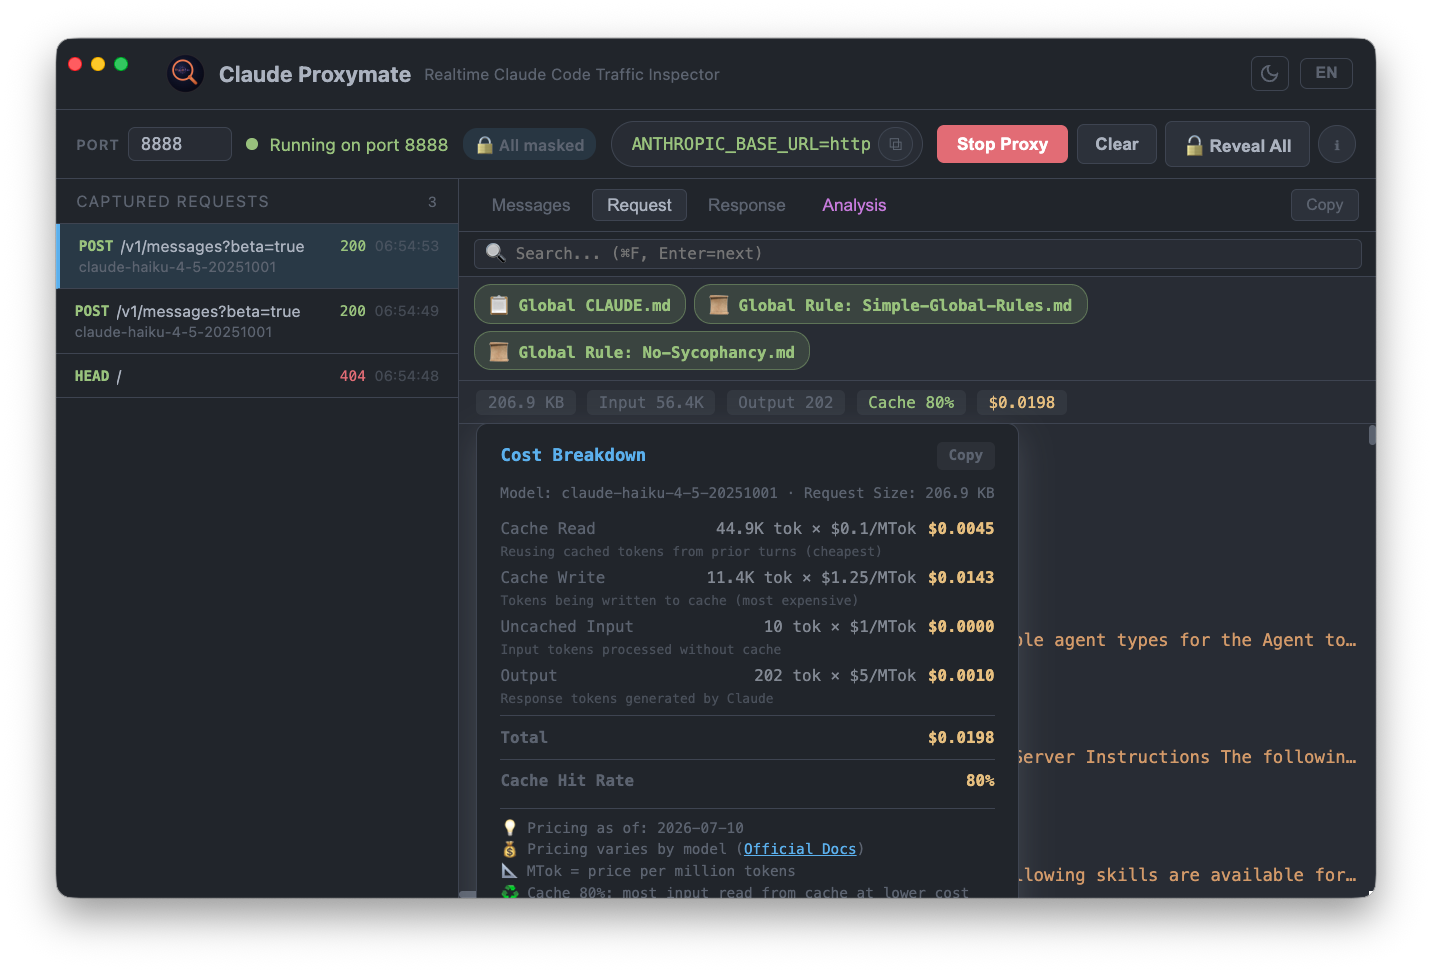Select the POST request captured at 06:54:53
This screenshot has height=972, width=1432.
(x=258, y=256)
